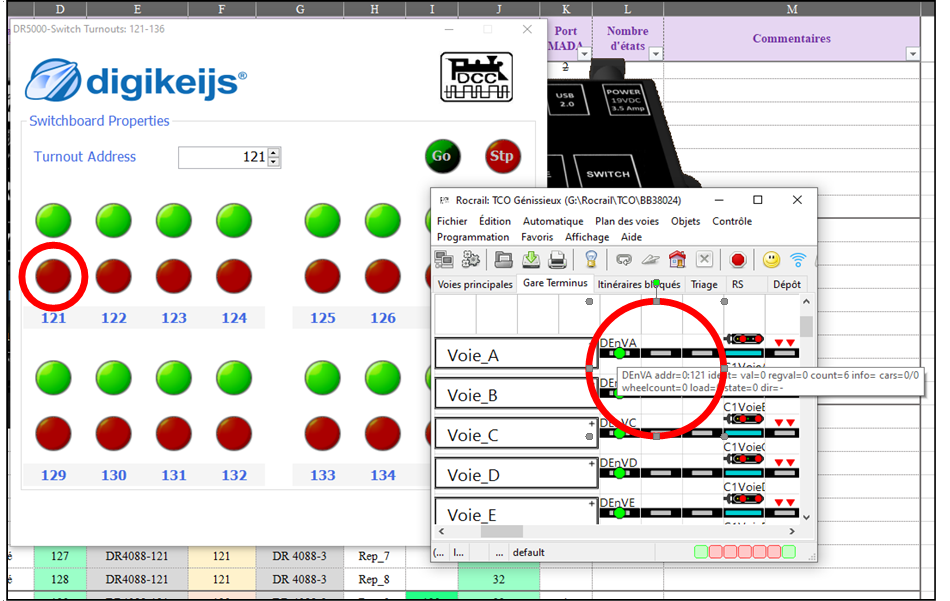
Task: Click the DEnVA green sensor on Voie_A track
Action: (619, 353)
